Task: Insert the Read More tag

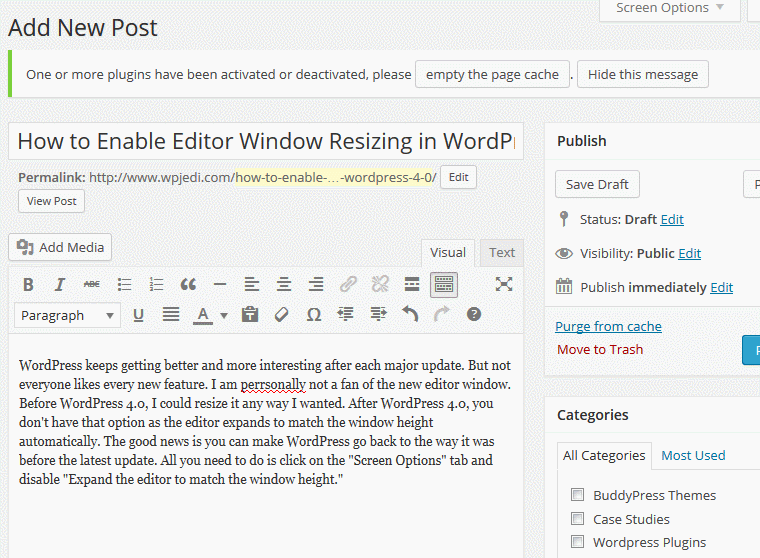Action: [412, 285]
